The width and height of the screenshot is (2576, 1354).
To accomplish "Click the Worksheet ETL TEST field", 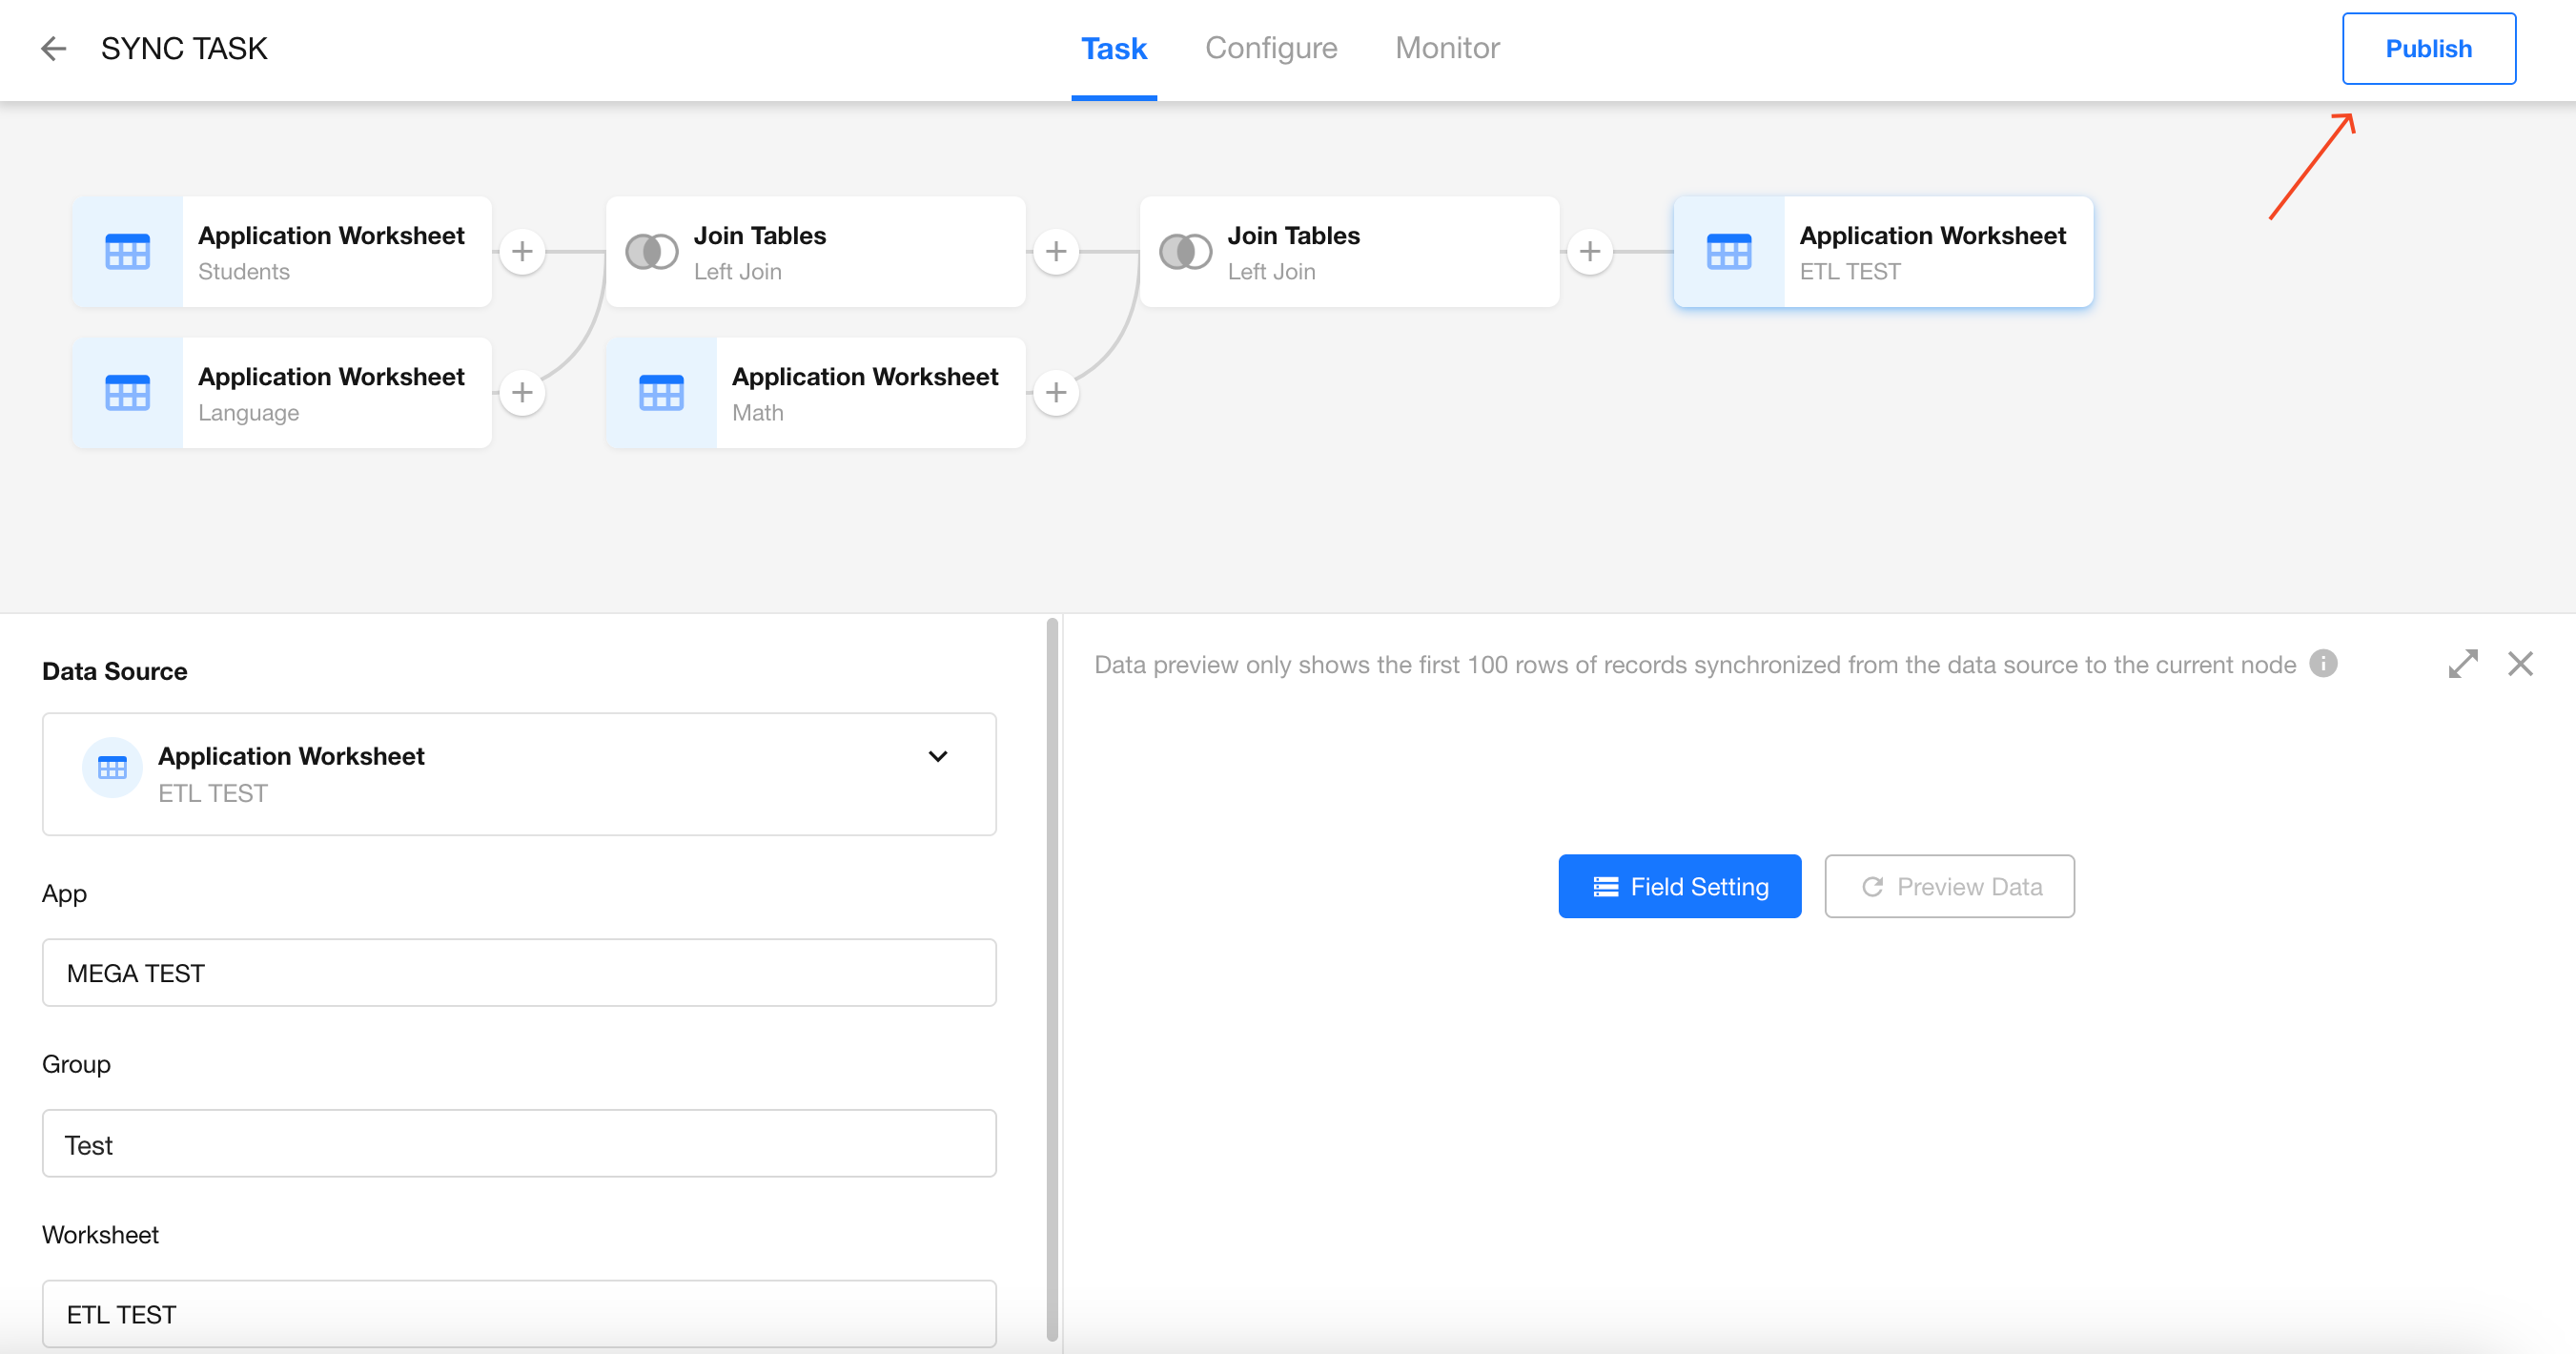I will [x=519, y=1313].
